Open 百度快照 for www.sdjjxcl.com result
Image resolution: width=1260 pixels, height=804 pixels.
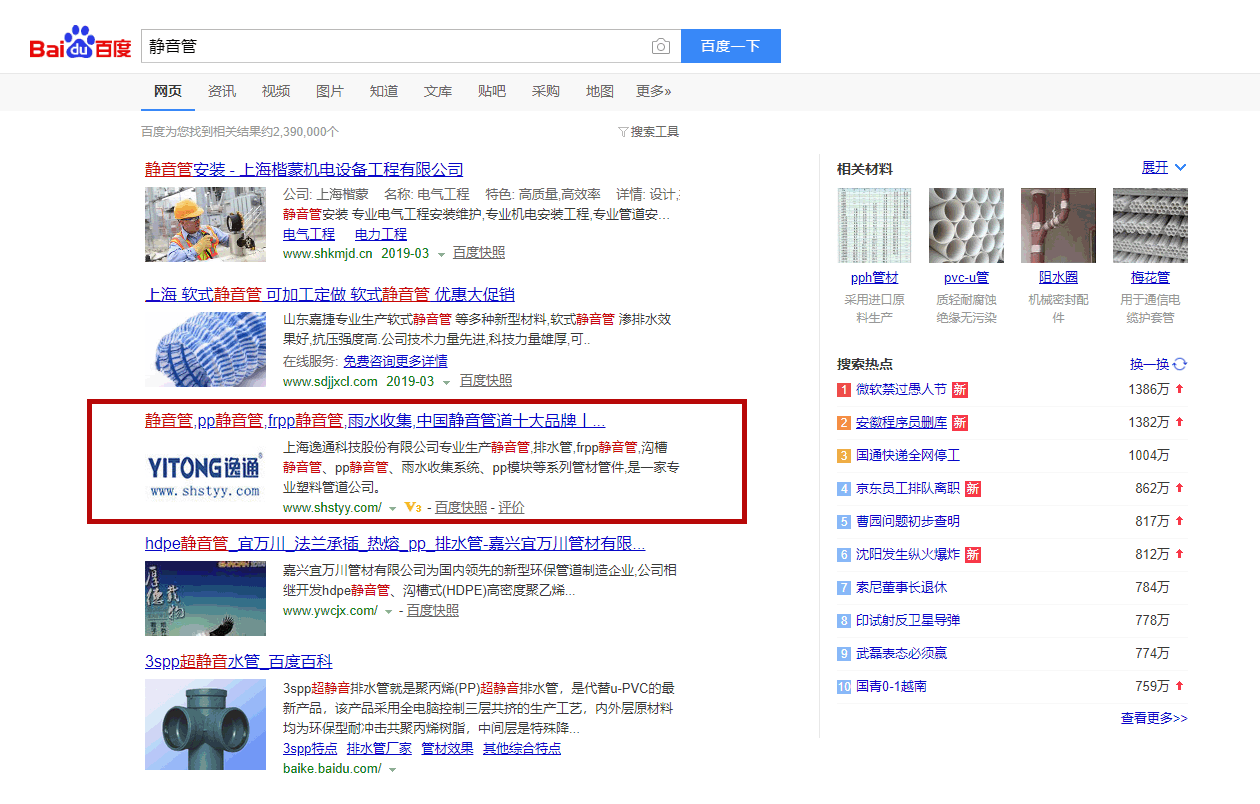[x=486, y=381]
